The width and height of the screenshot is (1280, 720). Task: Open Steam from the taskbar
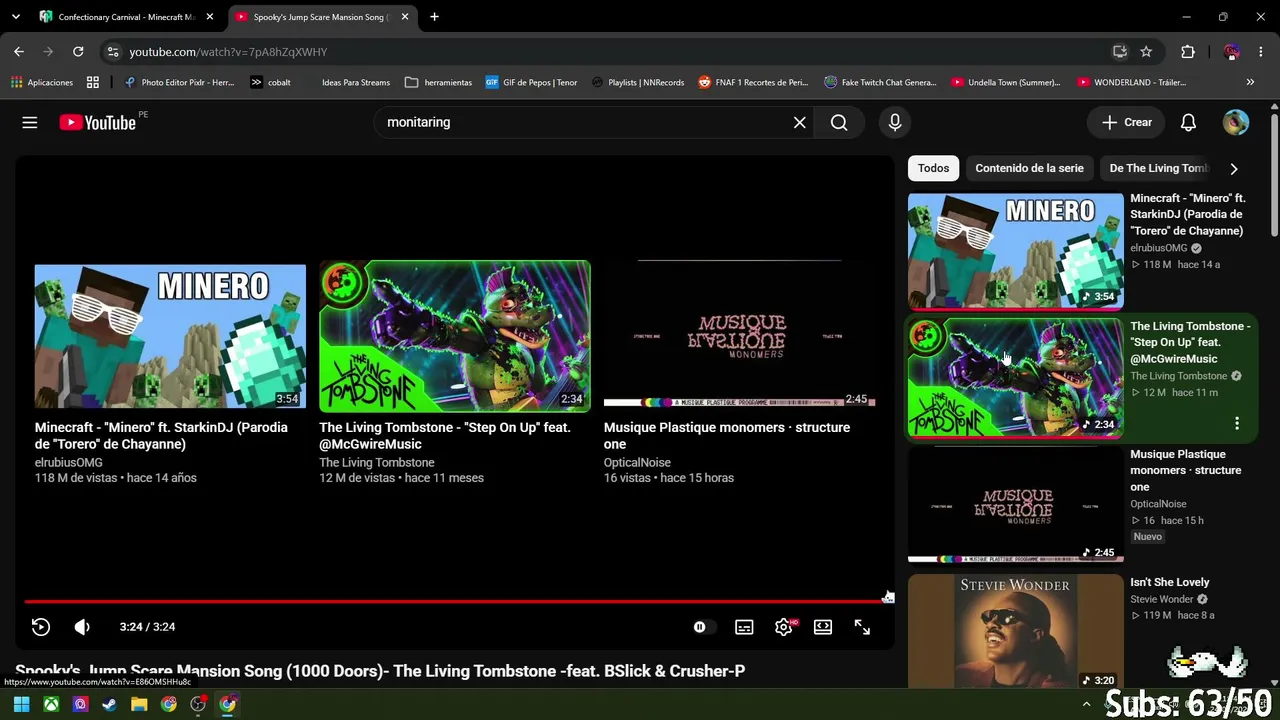110,704
